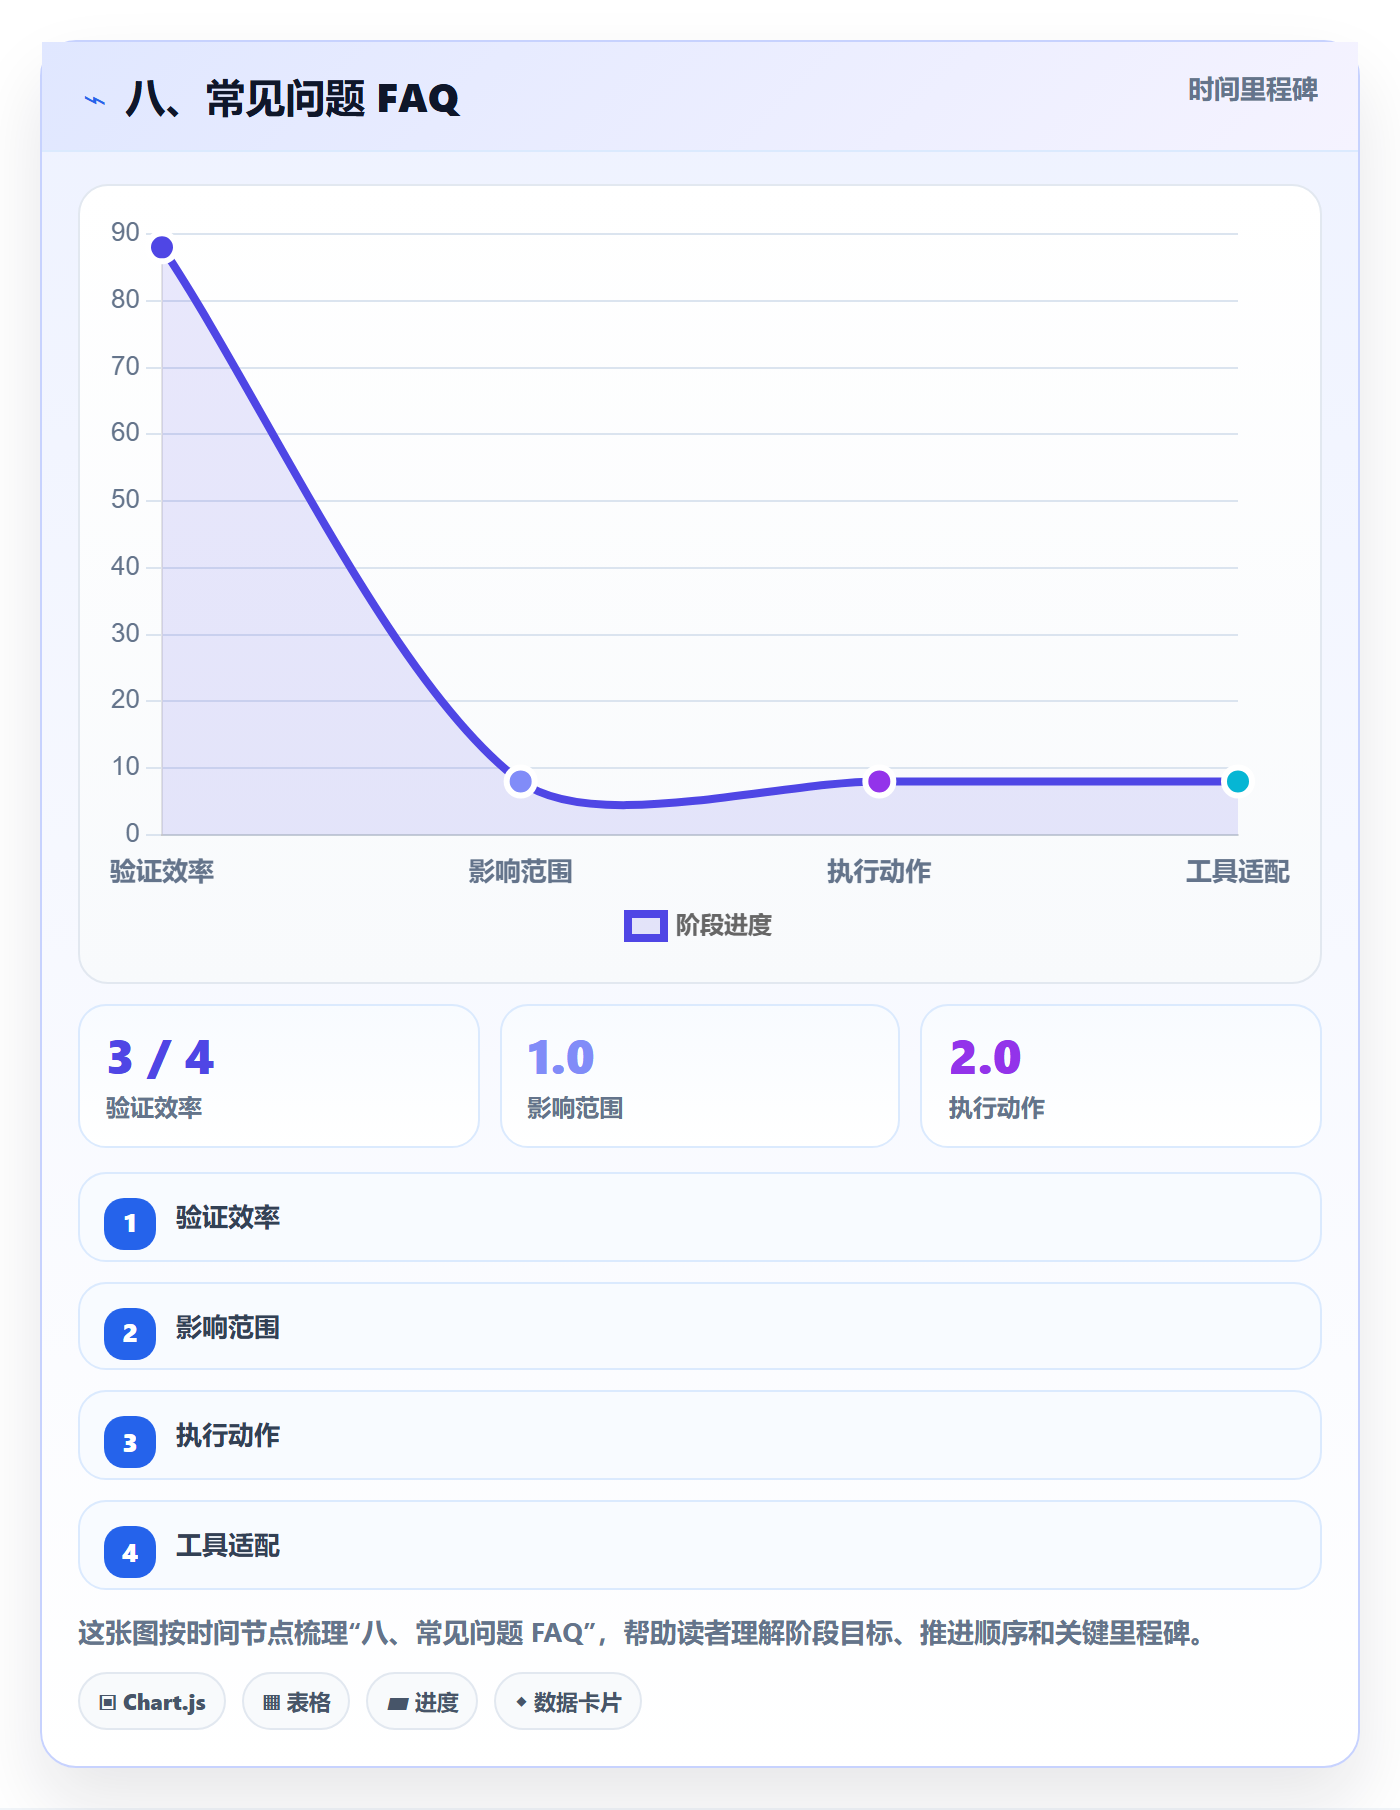The height and width of the screenshot is (1810, 1400).
Task: Click the 验证效率 label on the chart x-axis
Action: (162, 871)
